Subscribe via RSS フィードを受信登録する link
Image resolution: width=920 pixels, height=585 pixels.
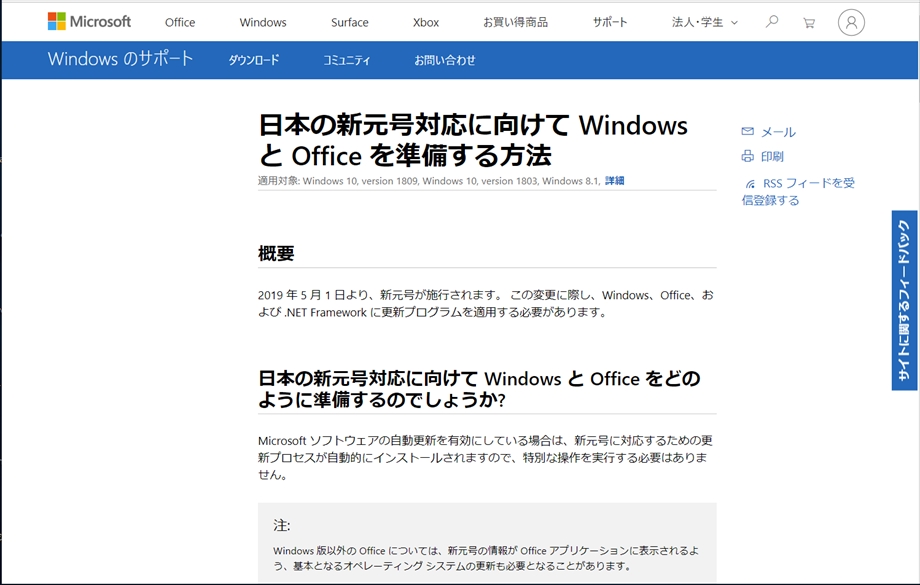(x=799, y=191)
